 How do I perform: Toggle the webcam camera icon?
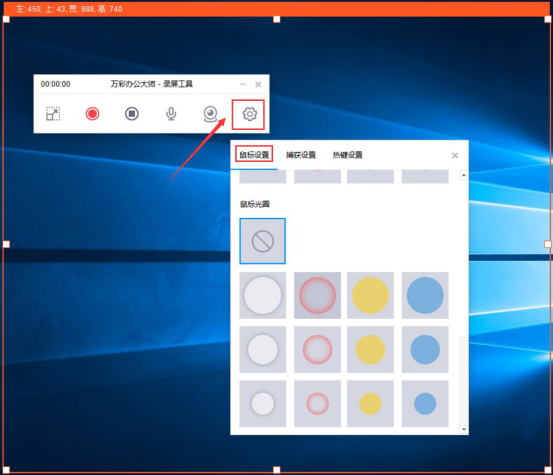click(211, 114)
